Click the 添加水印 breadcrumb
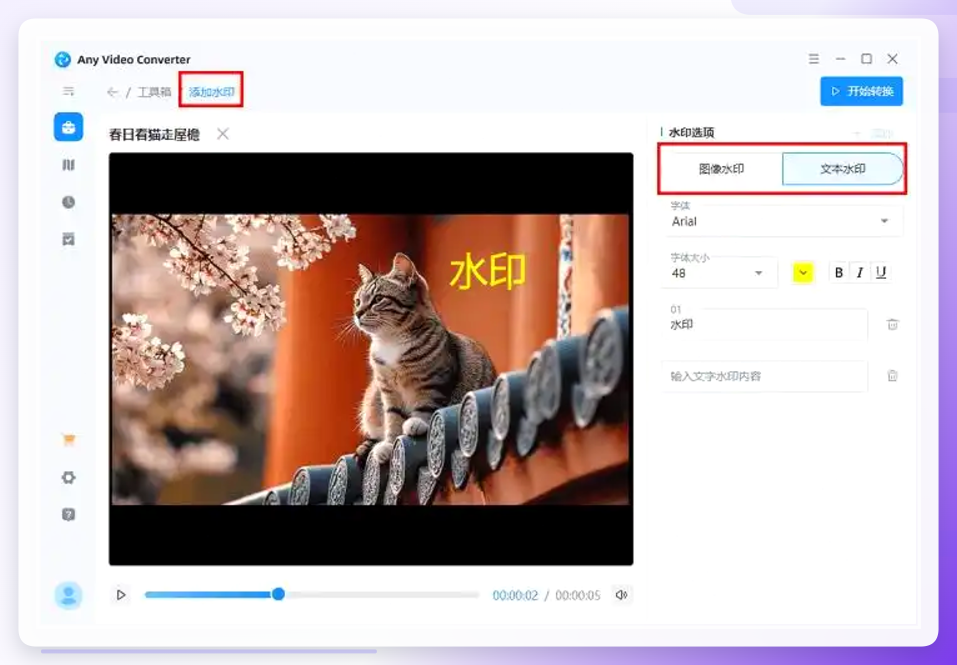 pyautogui.click(x=211, y=92)
